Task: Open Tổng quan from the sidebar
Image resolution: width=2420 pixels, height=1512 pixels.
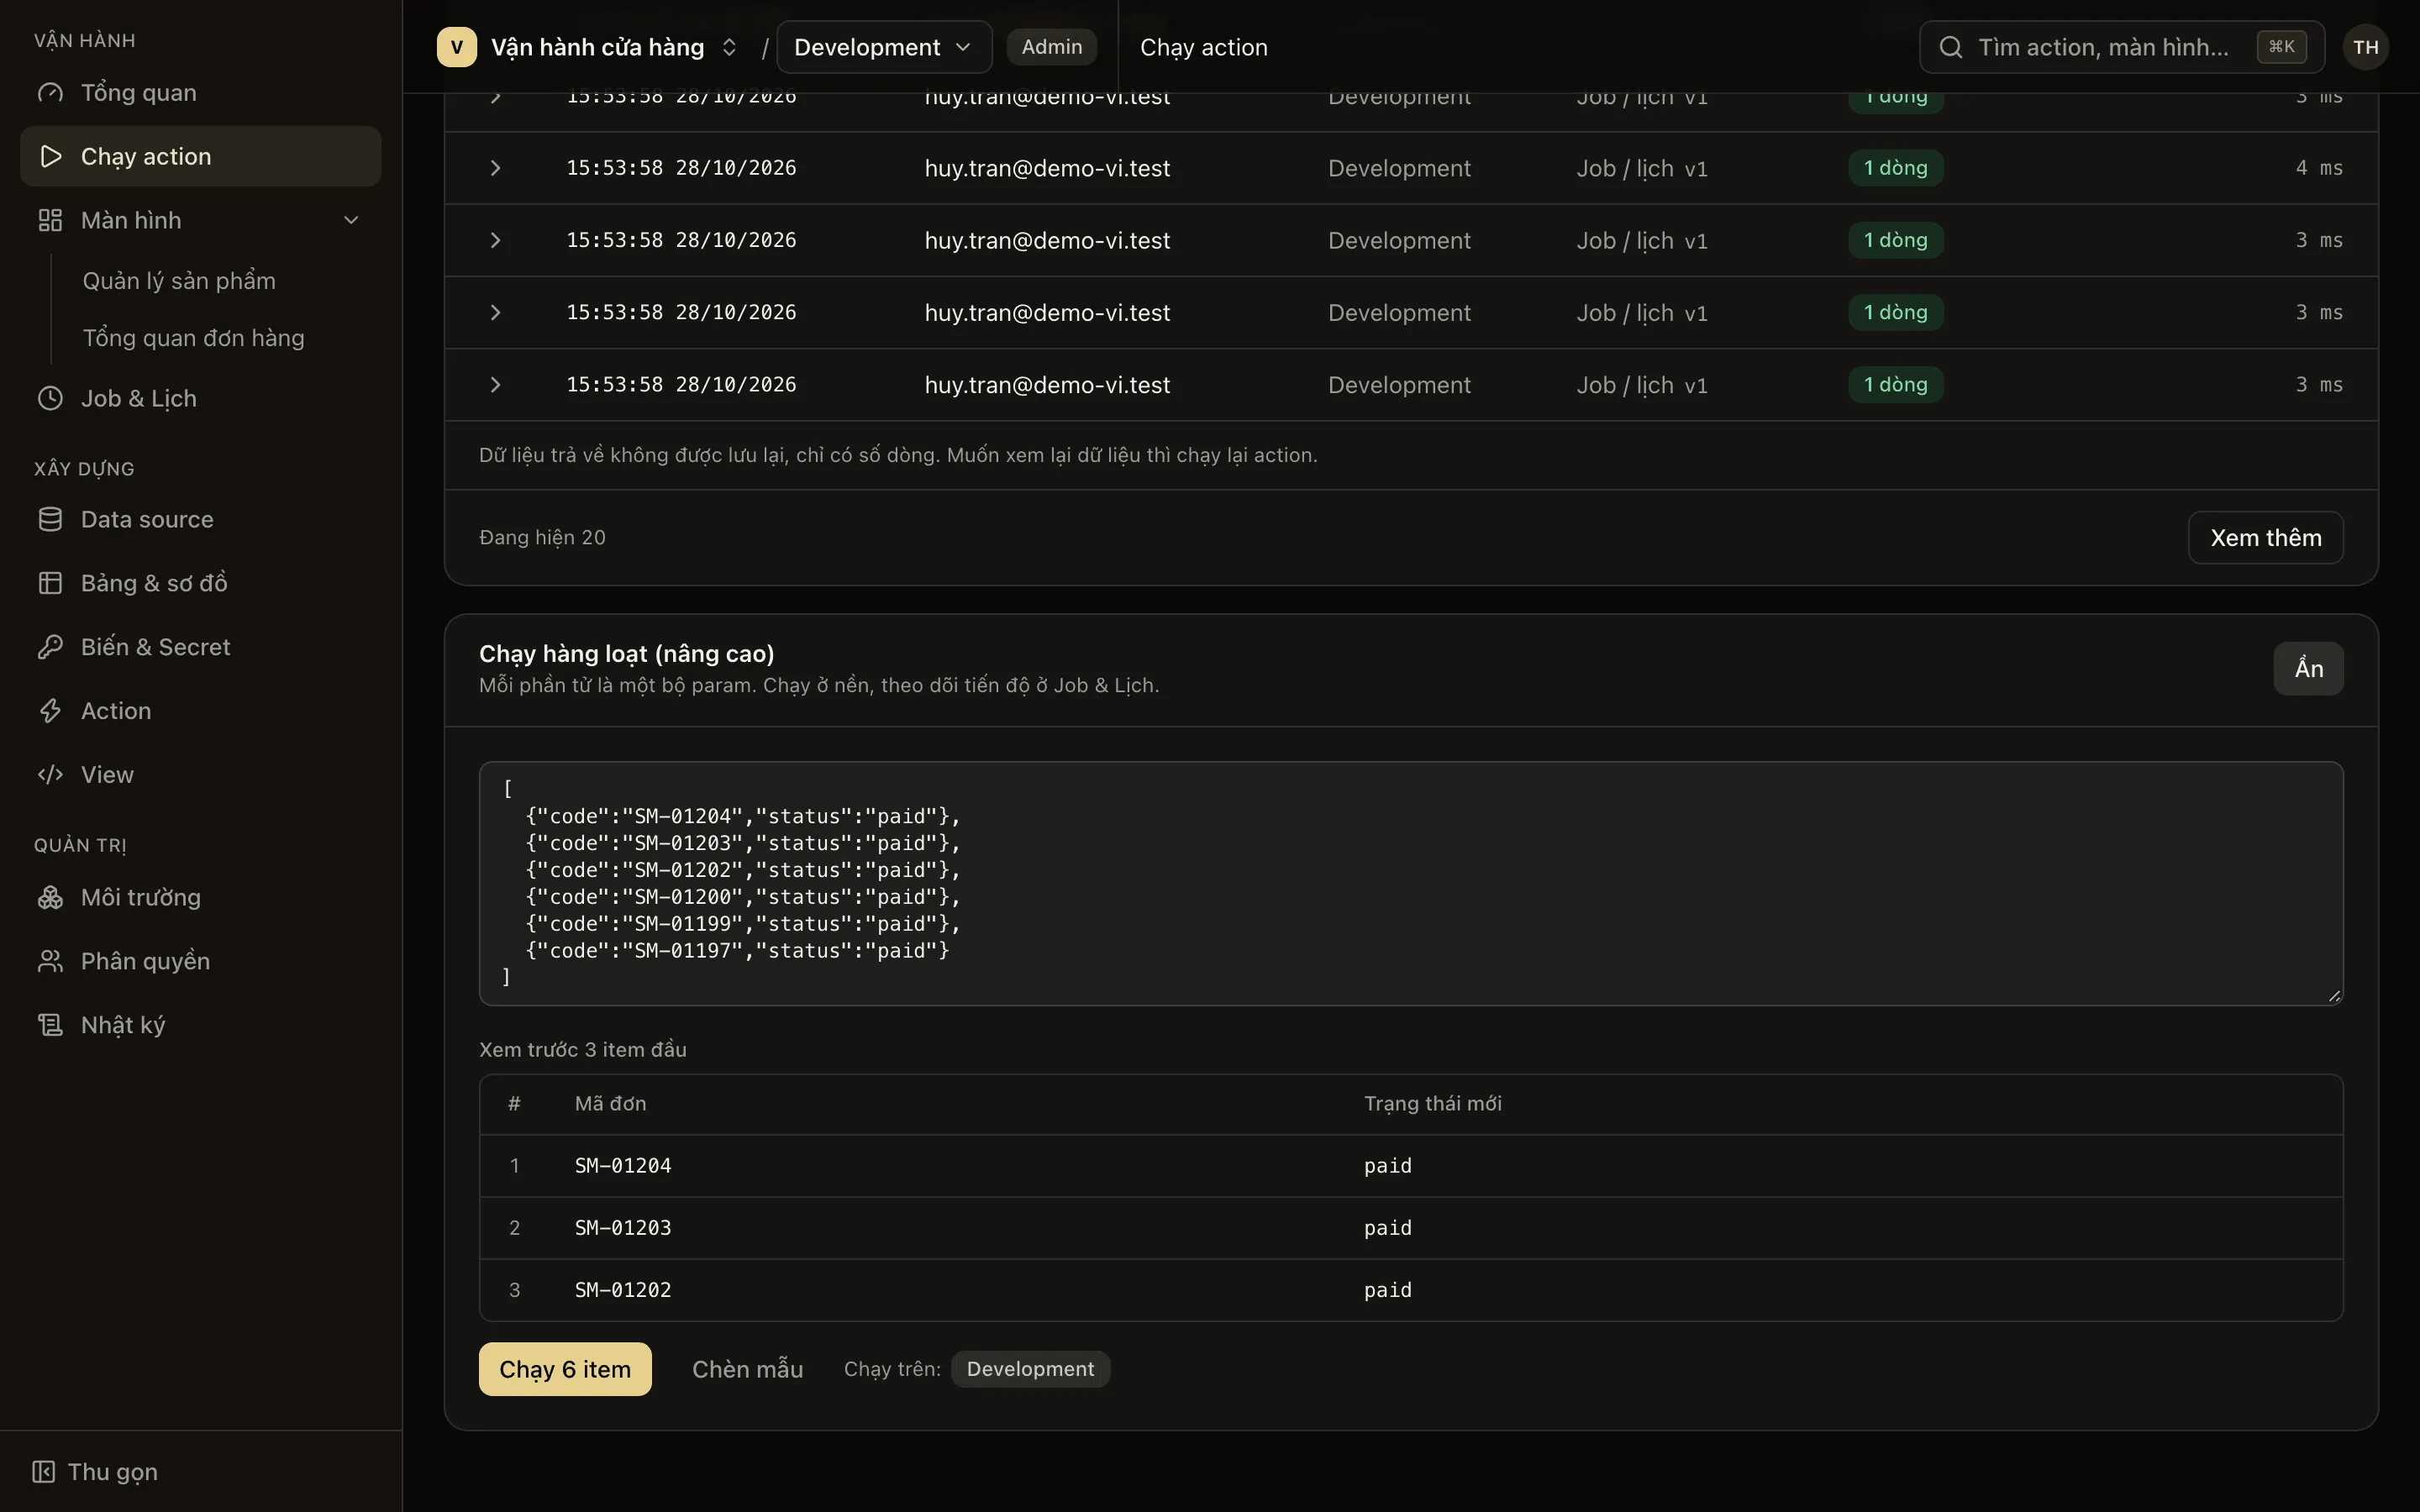Action: (x=200, y=93)
